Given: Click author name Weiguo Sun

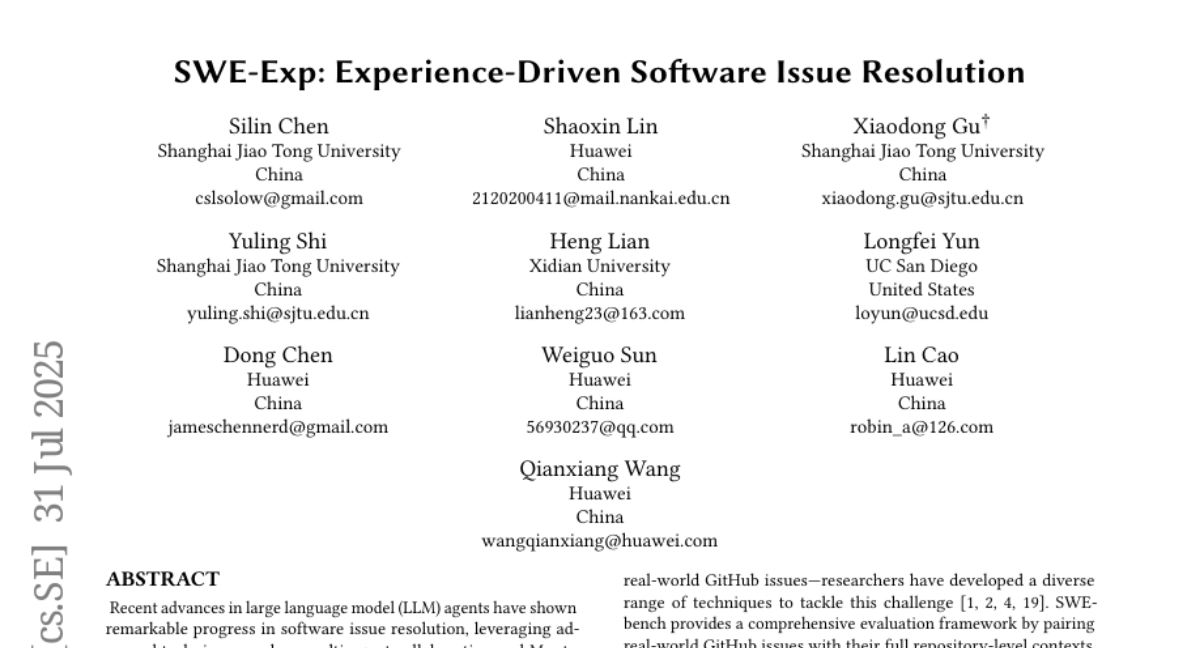Looking at the screenshot, I should tap(600, 356).
